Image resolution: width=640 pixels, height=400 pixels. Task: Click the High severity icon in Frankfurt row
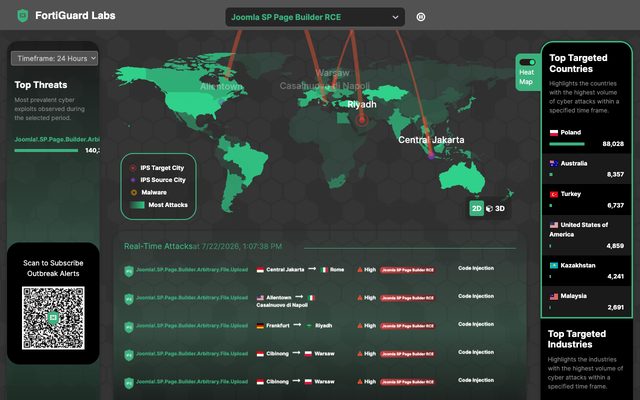tap(360, 326)
